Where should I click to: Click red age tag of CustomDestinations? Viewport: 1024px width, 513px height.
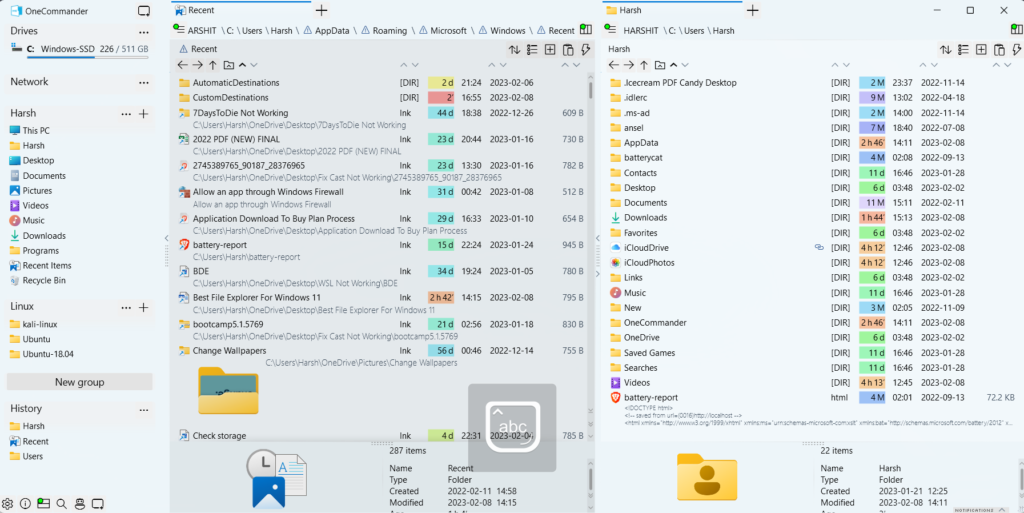click(x=441, y=98)
